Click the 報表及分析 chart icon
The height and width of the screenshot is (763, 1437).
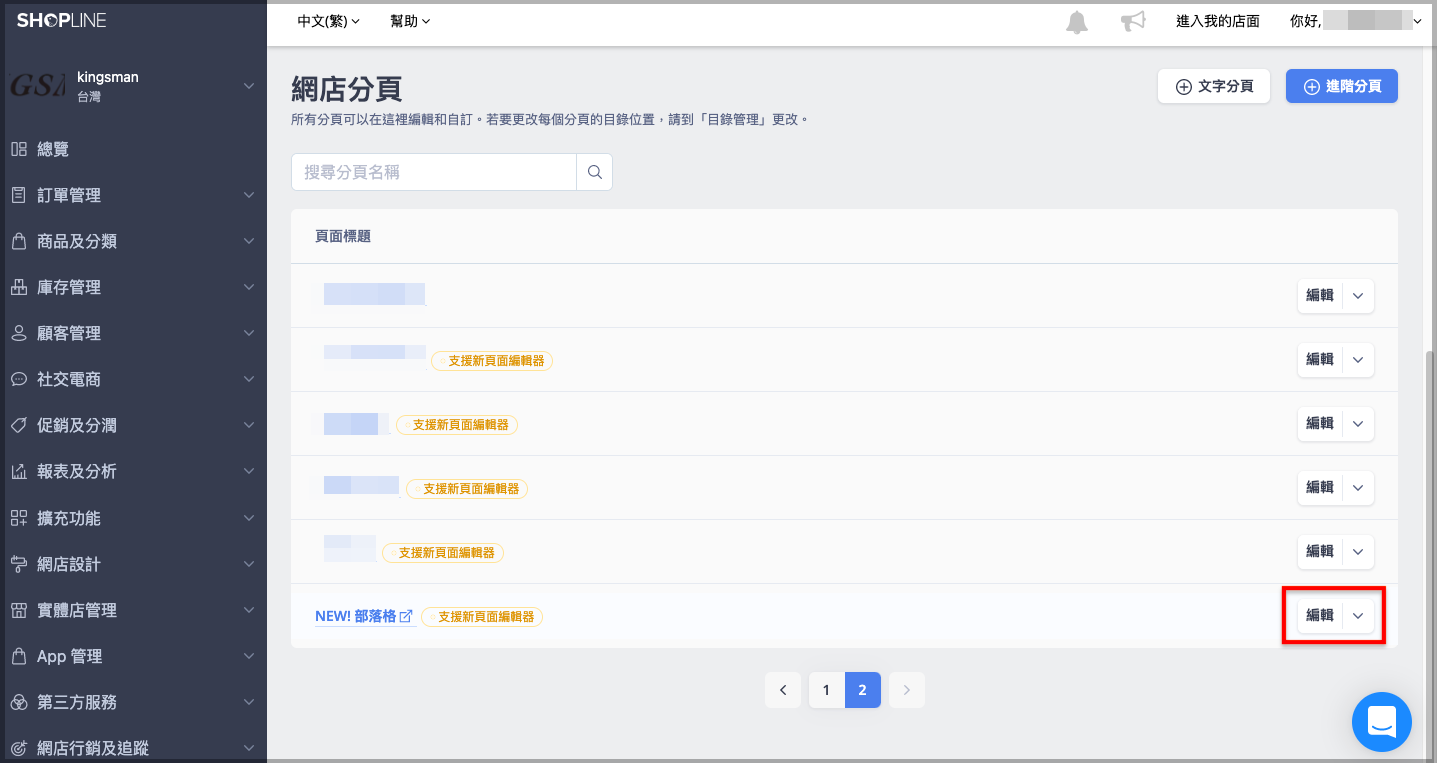tap(19, 471)
